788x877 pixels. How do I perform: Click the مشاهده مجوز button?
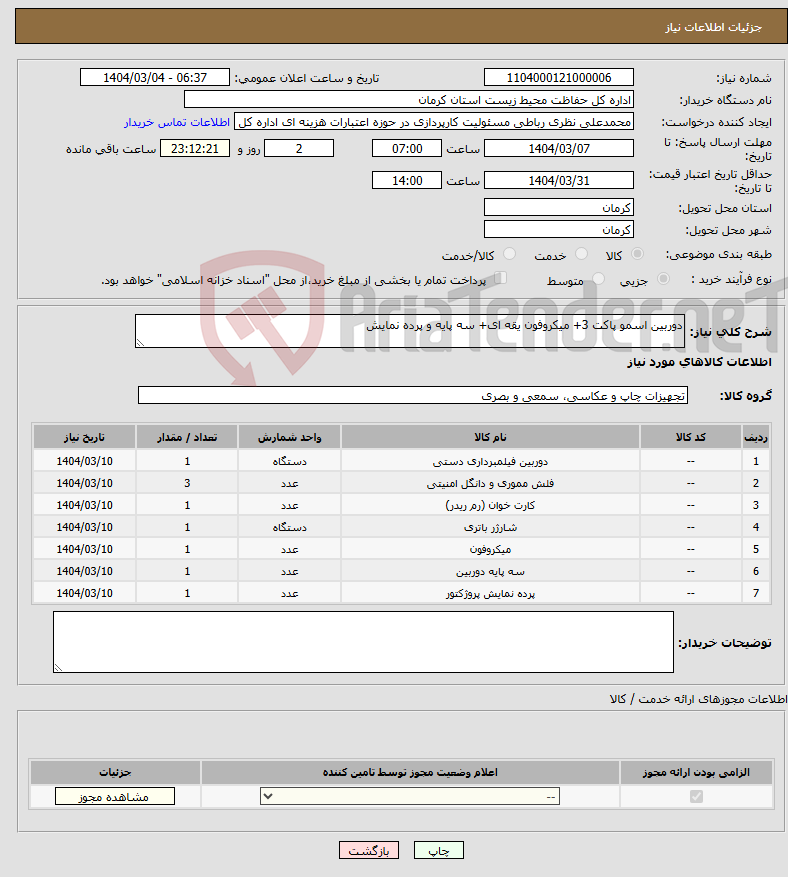click(x=115, y=796)
